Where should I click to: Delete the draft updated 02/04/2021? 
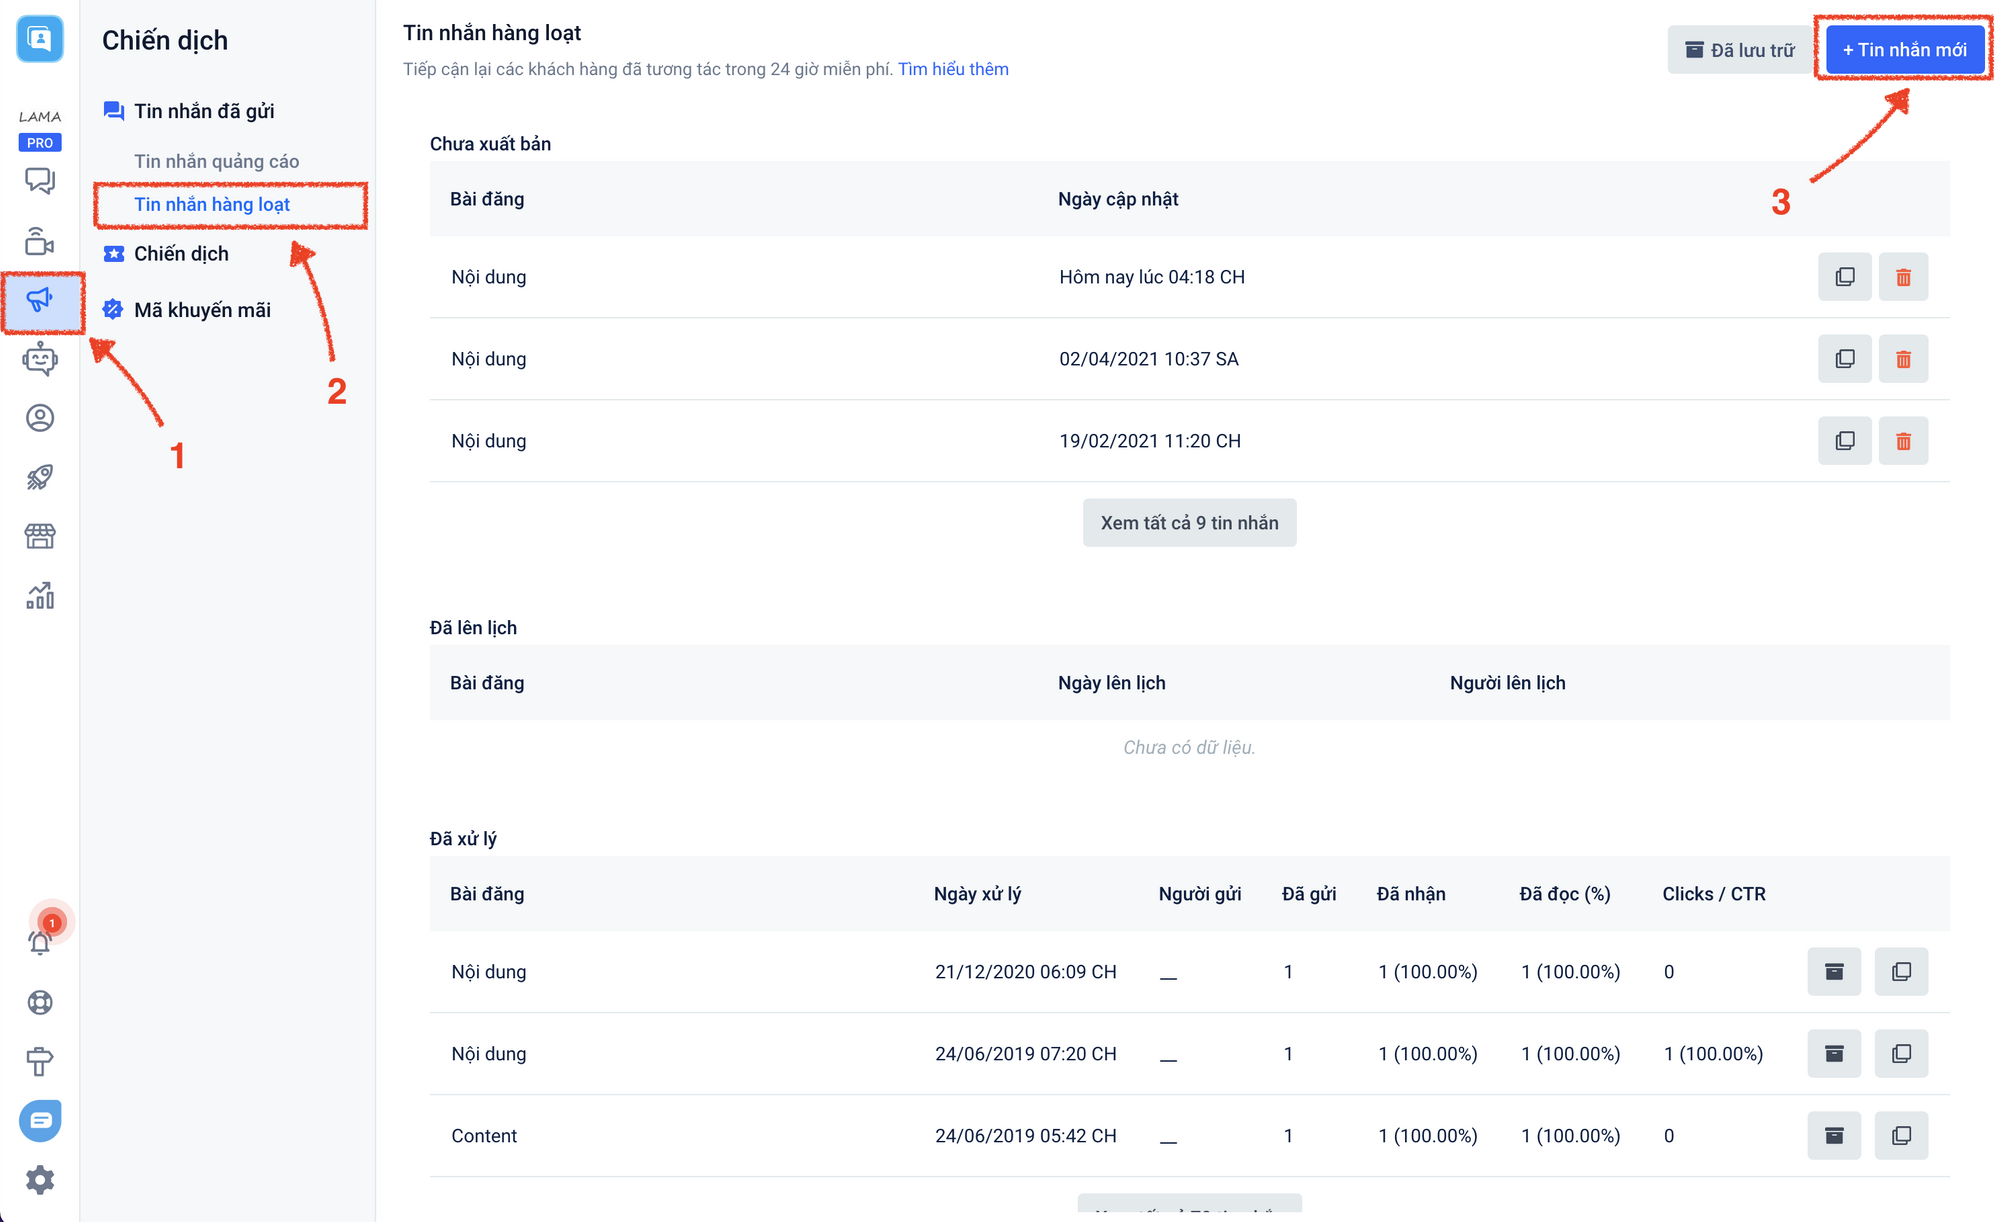[1903, 359]
